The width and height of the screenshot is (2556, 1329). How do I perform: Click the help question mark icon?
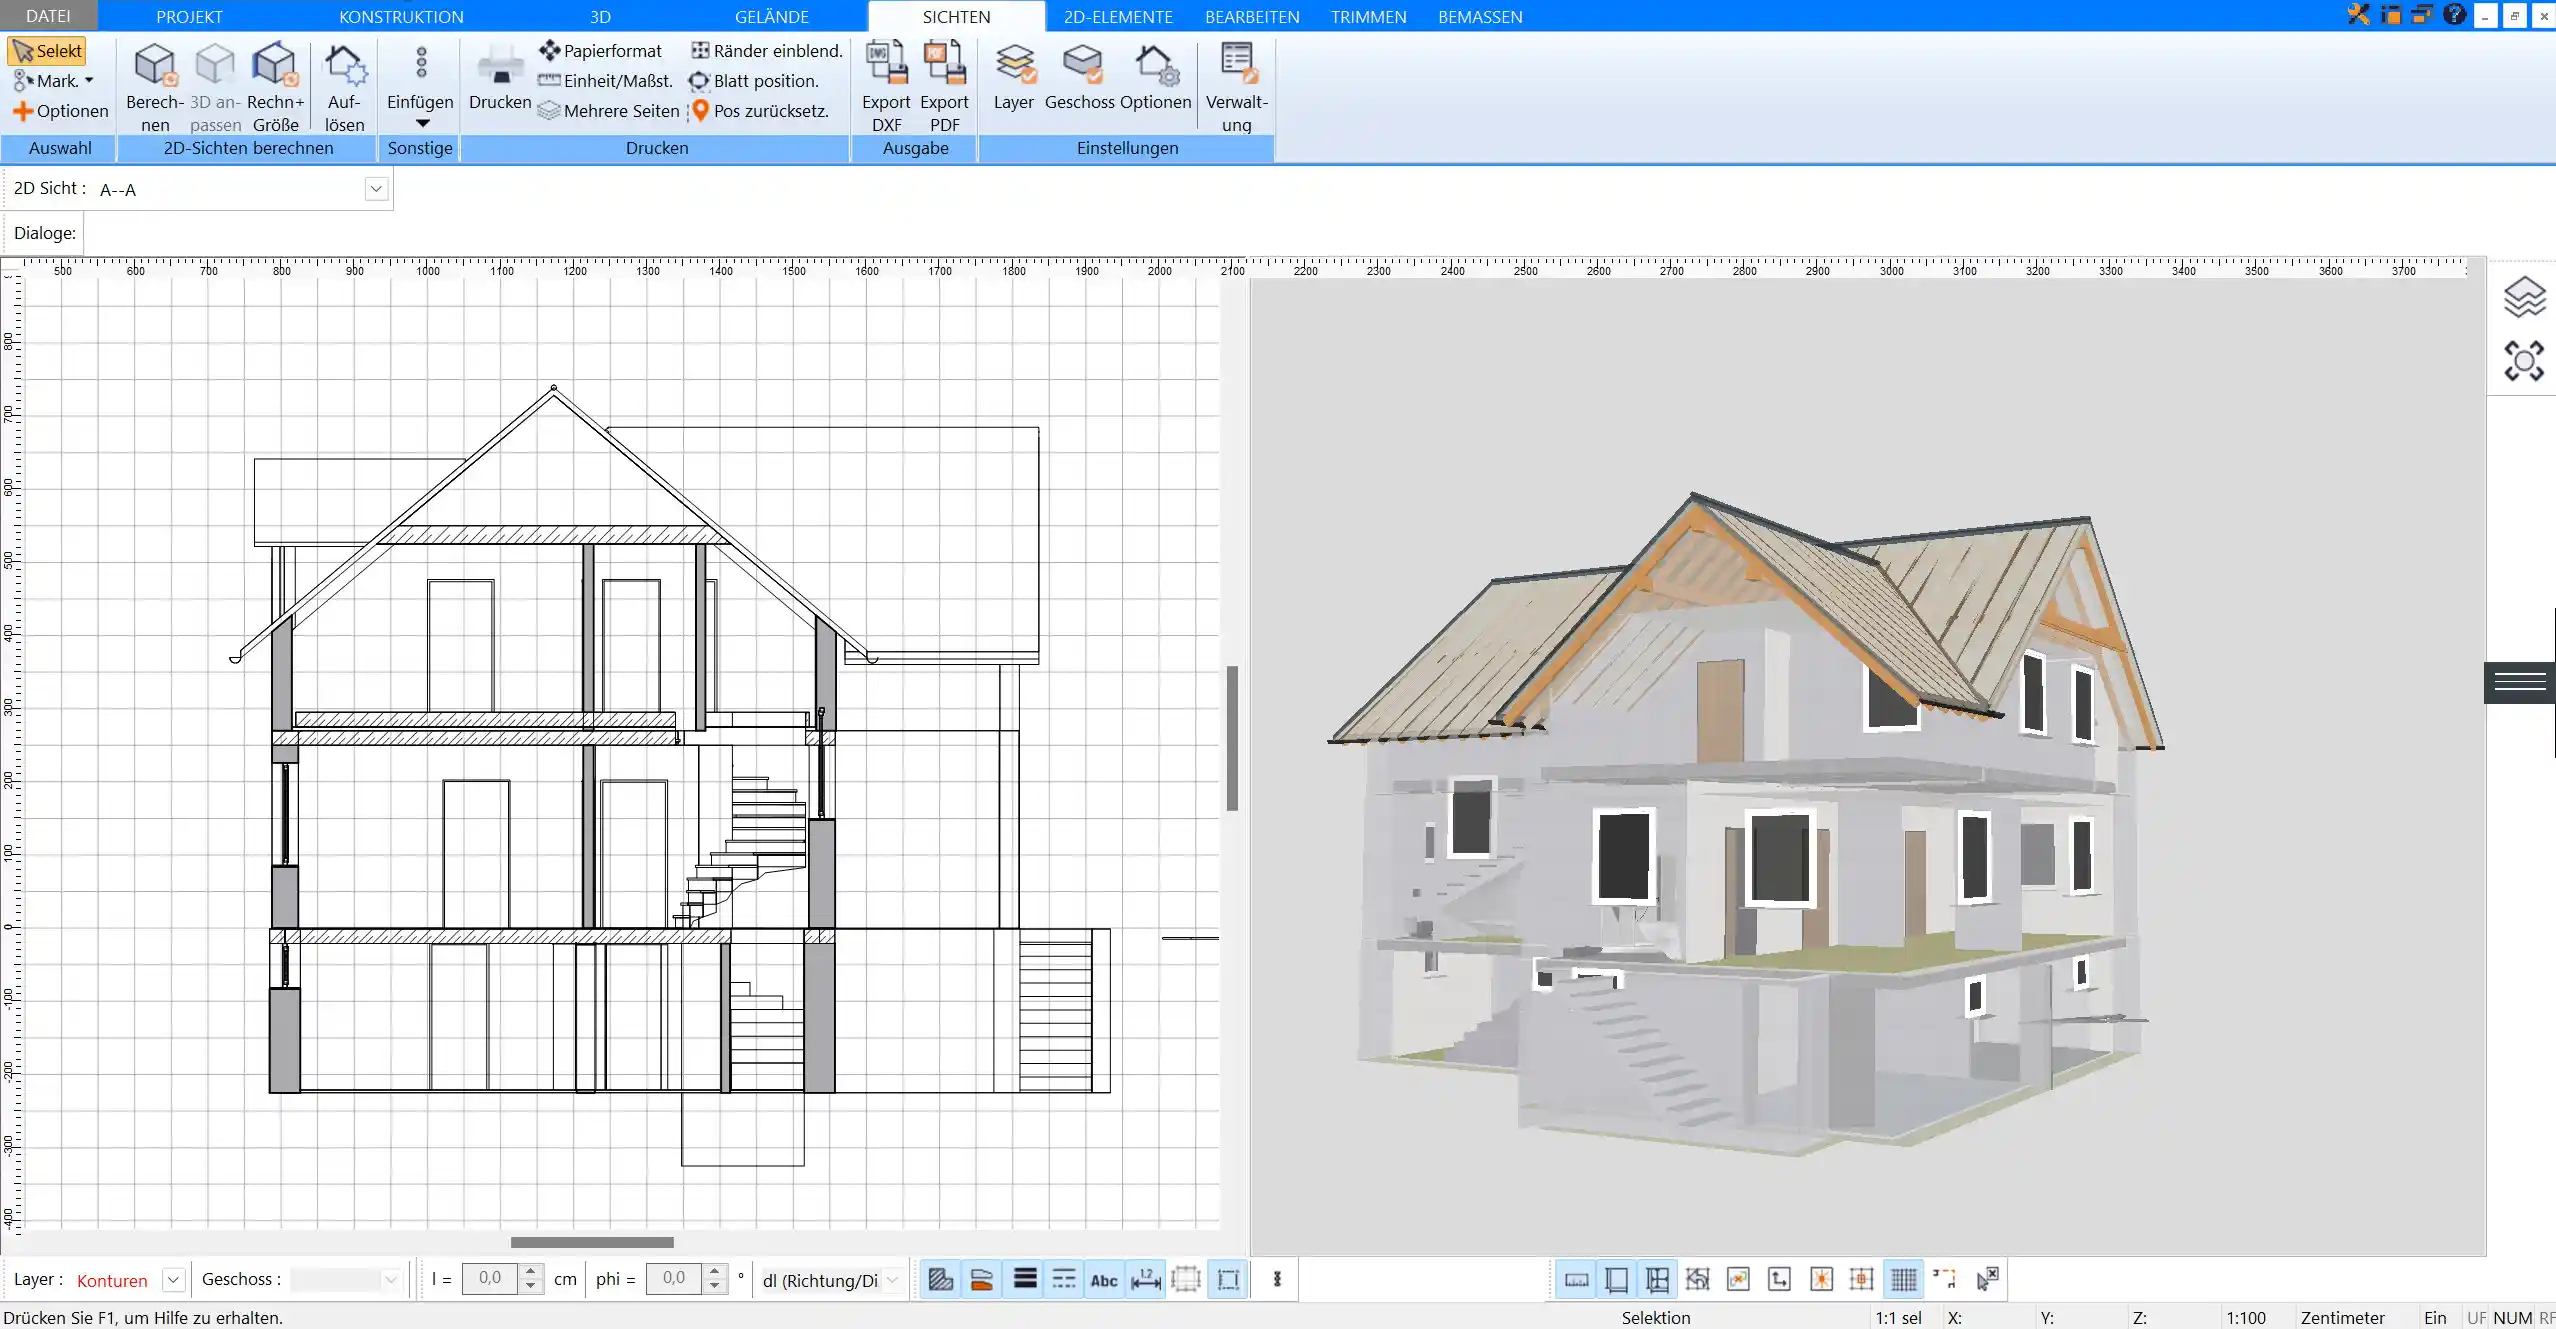(2453, 15)
